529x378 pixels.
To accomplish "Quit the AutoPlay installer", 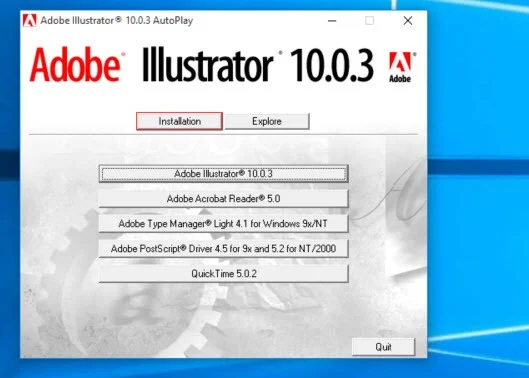I will (383, 347).
